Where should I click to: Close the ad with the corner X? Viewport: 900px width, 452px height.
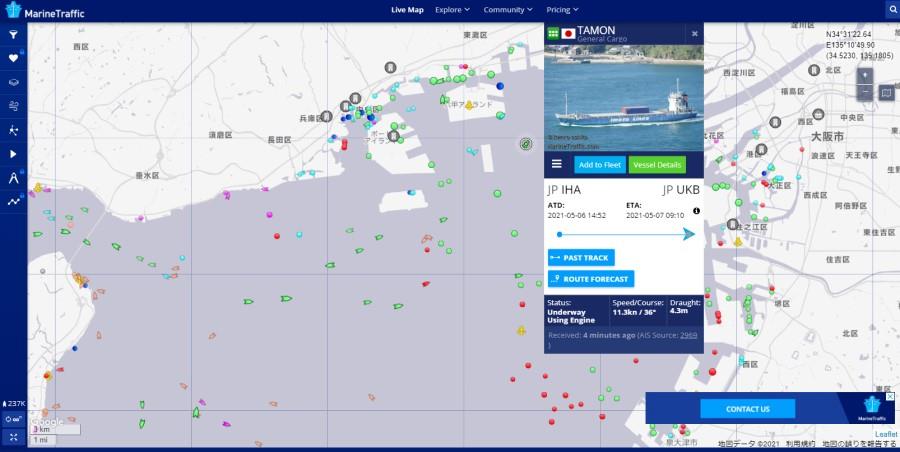pos(889,396)
